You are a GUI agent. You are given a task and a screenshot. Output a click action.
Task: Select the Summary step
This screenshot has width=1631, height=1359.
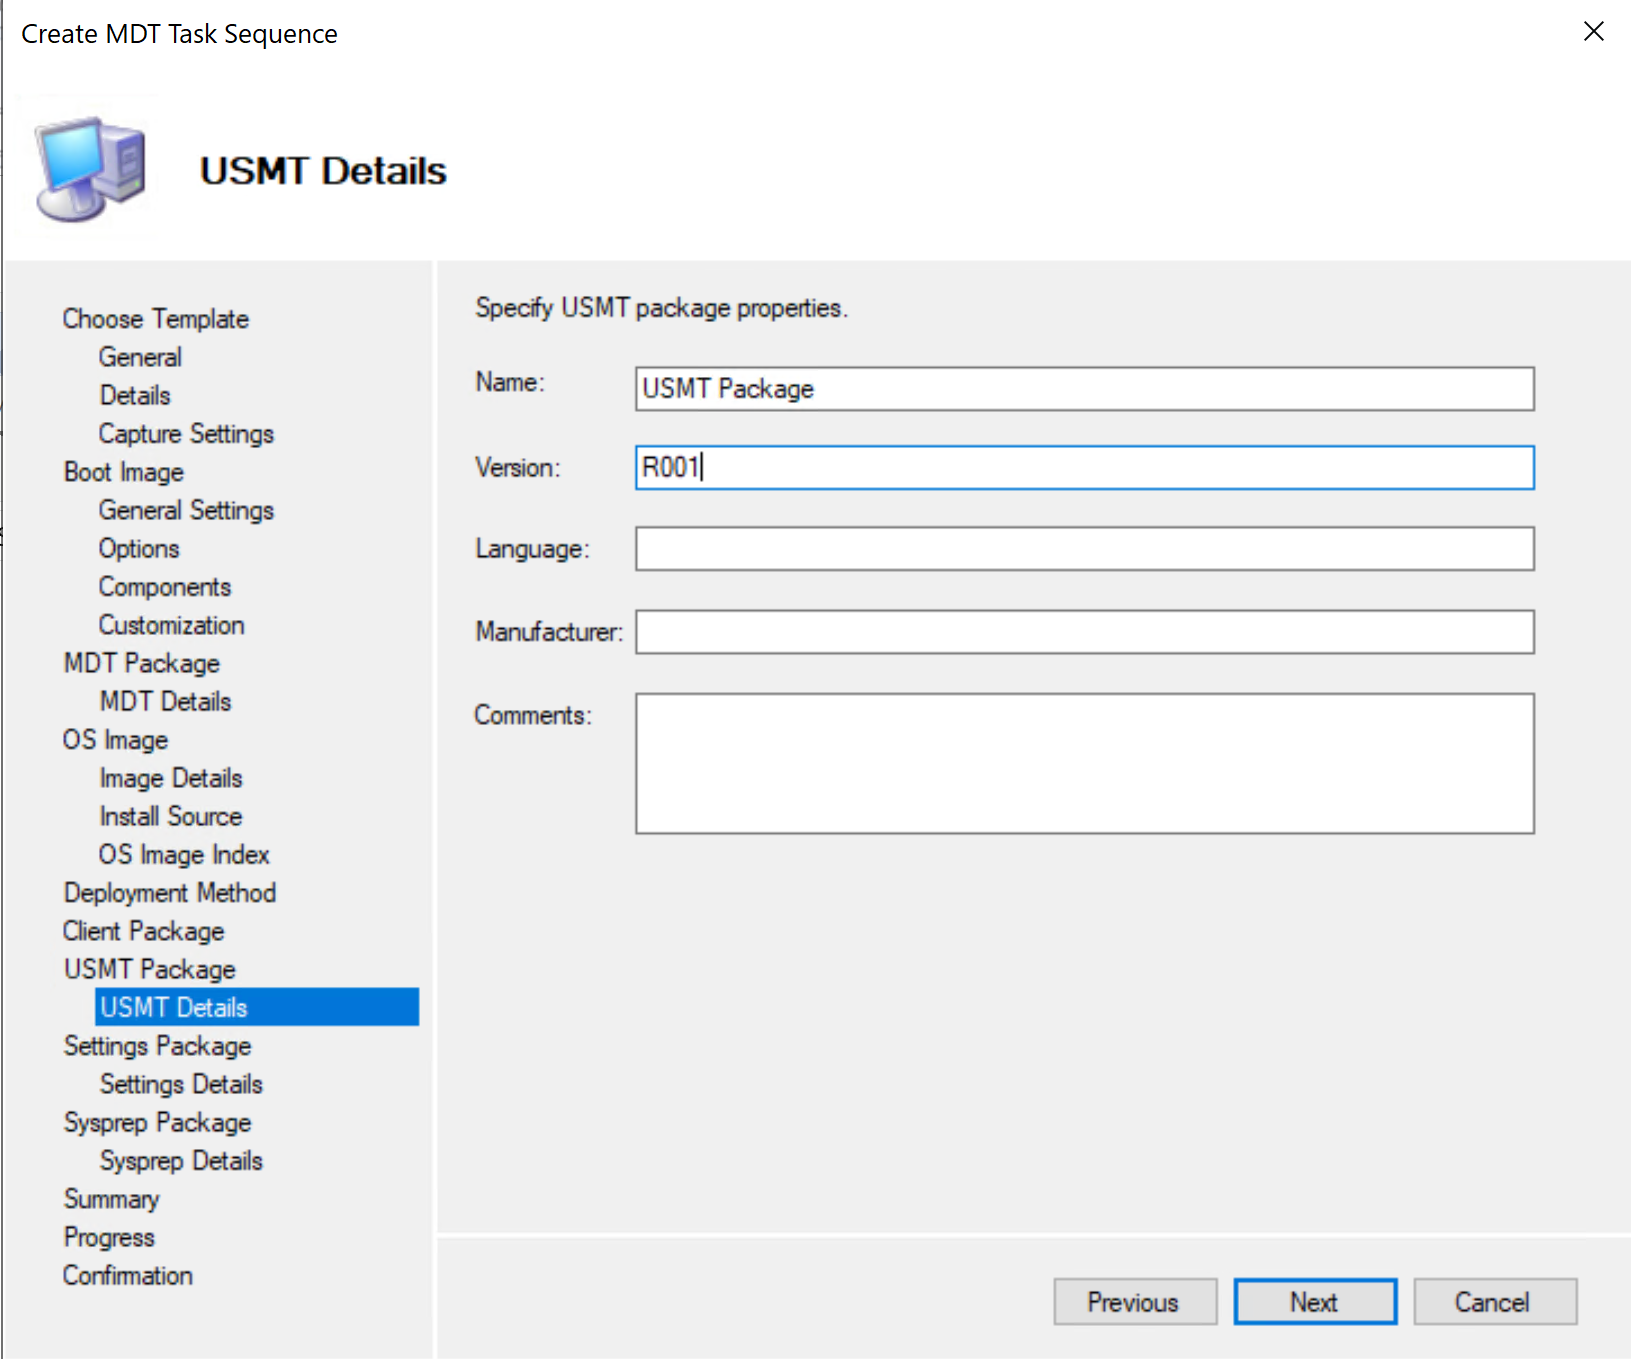click(x=111, y=1198)
